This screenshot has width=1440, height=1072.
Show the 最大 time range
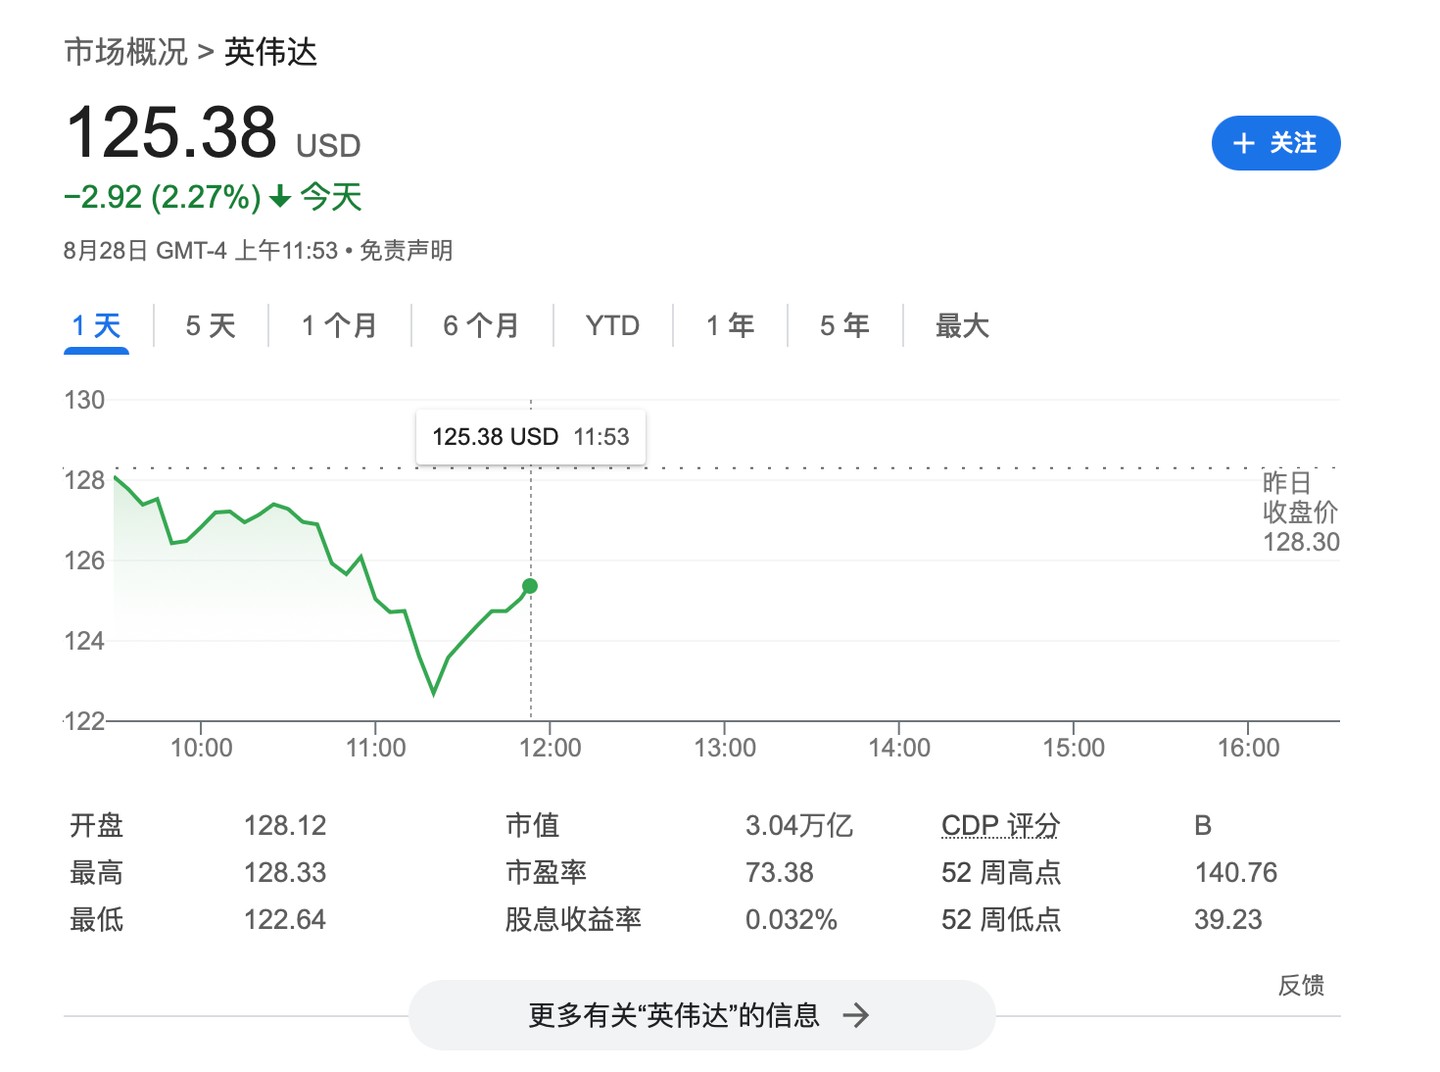click(x=961, y=326)
